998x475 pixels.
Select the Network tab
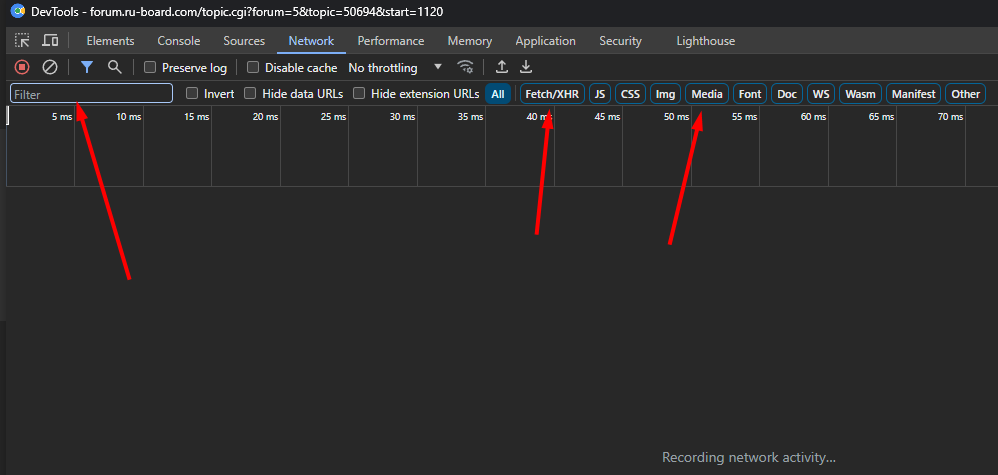[x=311, y=41]
